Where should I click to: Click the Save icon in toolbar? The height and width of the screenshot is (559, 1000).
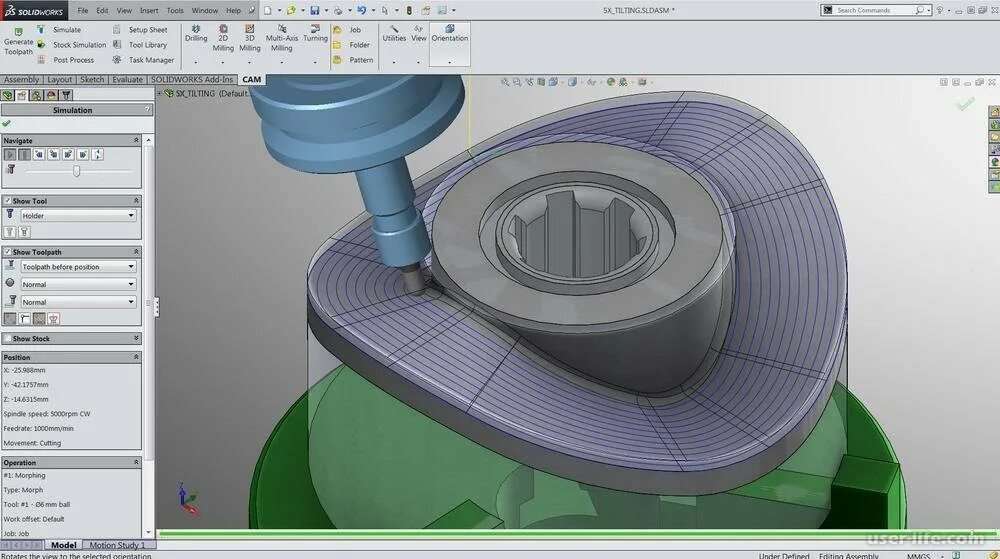[x=314, y=10]
